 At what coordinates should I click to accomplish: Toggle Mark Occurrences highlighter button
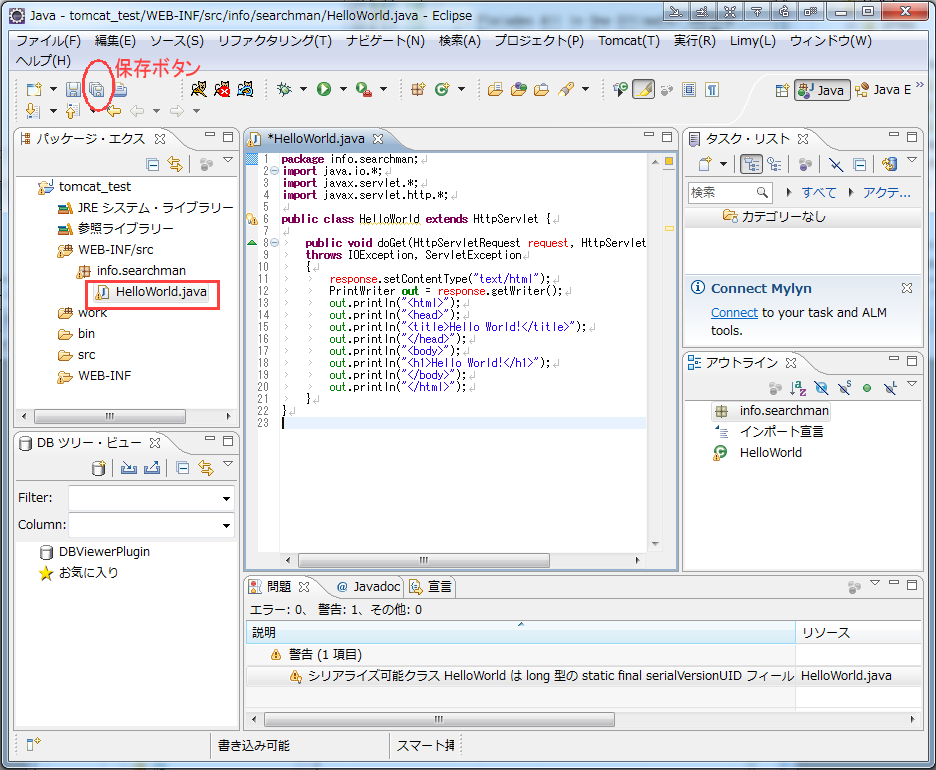click(644, 90)
